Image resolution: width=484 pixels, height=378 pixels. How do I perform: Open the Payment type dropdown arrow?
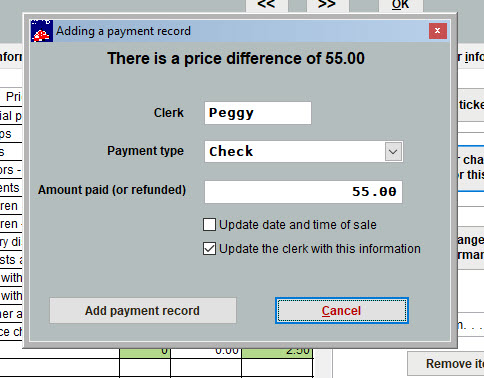(393, 152)
